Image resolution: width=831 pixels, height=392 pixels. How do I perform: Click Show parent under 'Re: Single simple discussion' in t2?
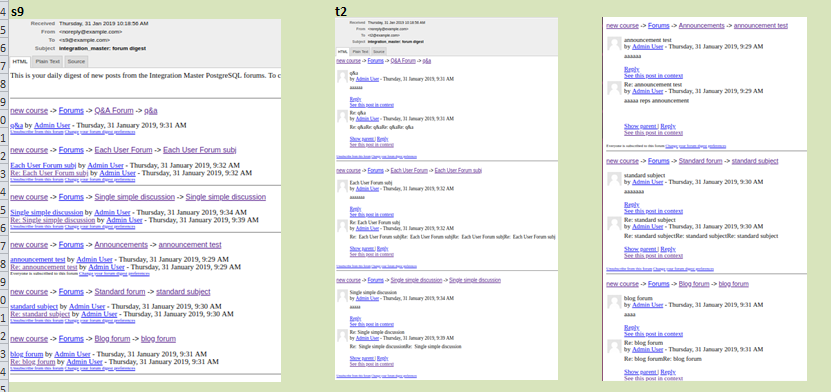[x=362, y=358]
